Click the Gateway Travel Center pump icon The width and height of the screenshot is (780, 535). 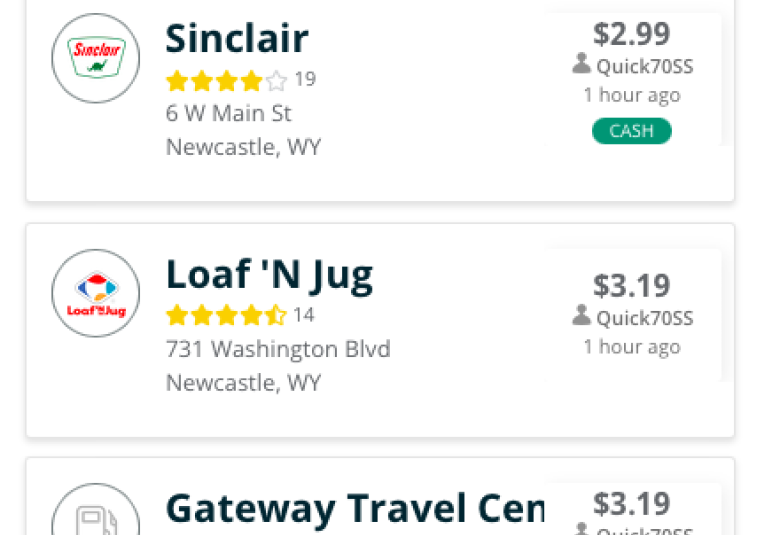[x=96, y=513]
